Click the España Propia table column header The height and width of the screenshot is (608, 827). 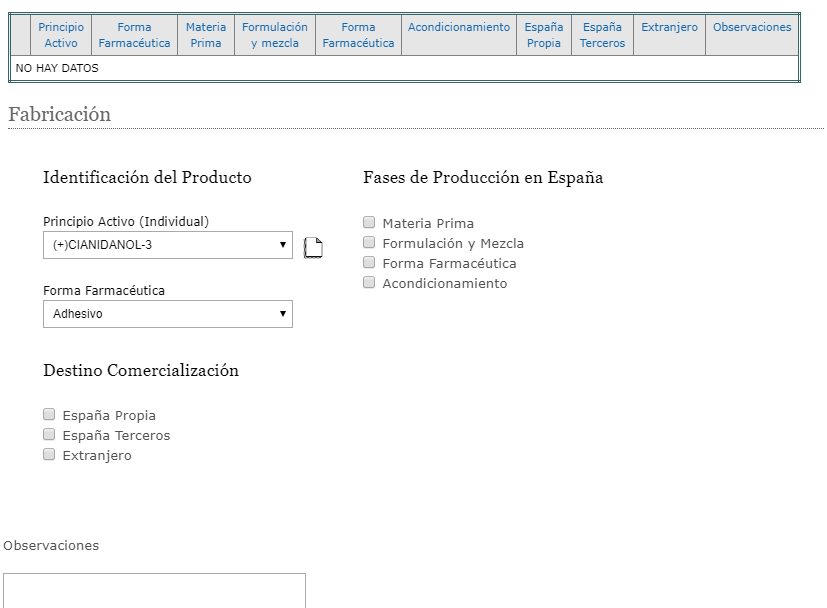click(x=544, y=35)
